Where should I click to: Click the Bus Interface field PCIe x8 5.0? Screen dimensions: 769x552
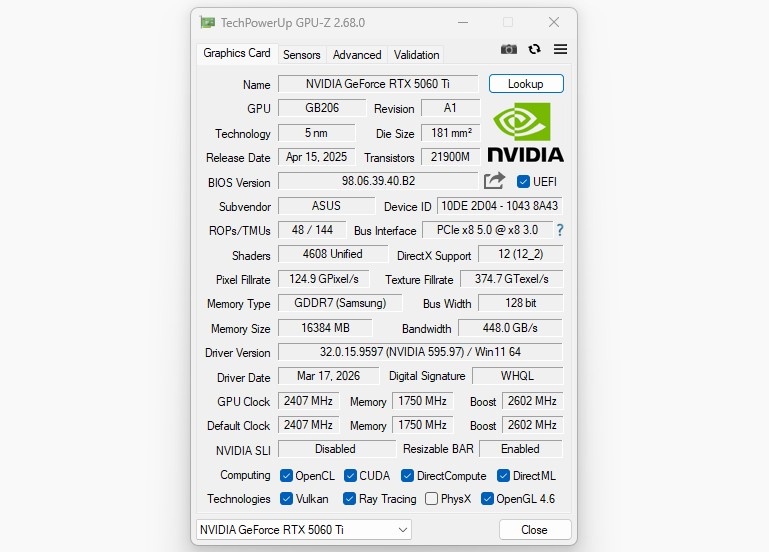(x=487, y=229)
